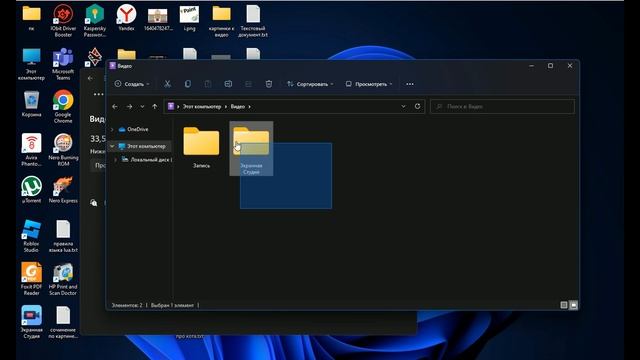Screen dimensions: 640x360
Task: Switch to large icons view in status bar
Action: coord(573,305)
